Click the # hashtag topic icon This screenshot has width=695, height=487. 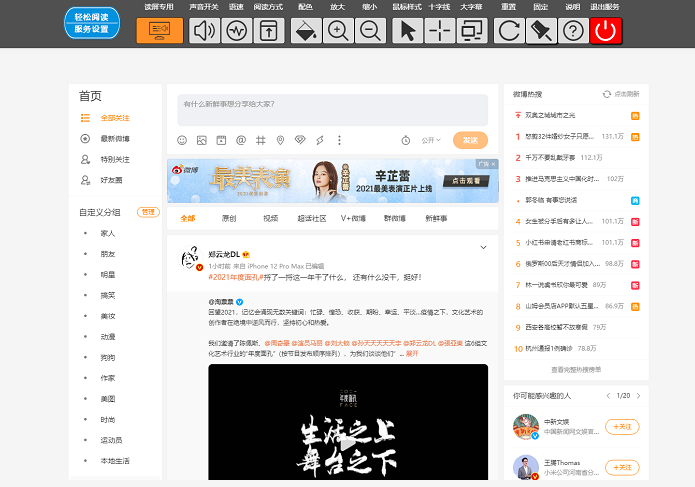point(261,140)
